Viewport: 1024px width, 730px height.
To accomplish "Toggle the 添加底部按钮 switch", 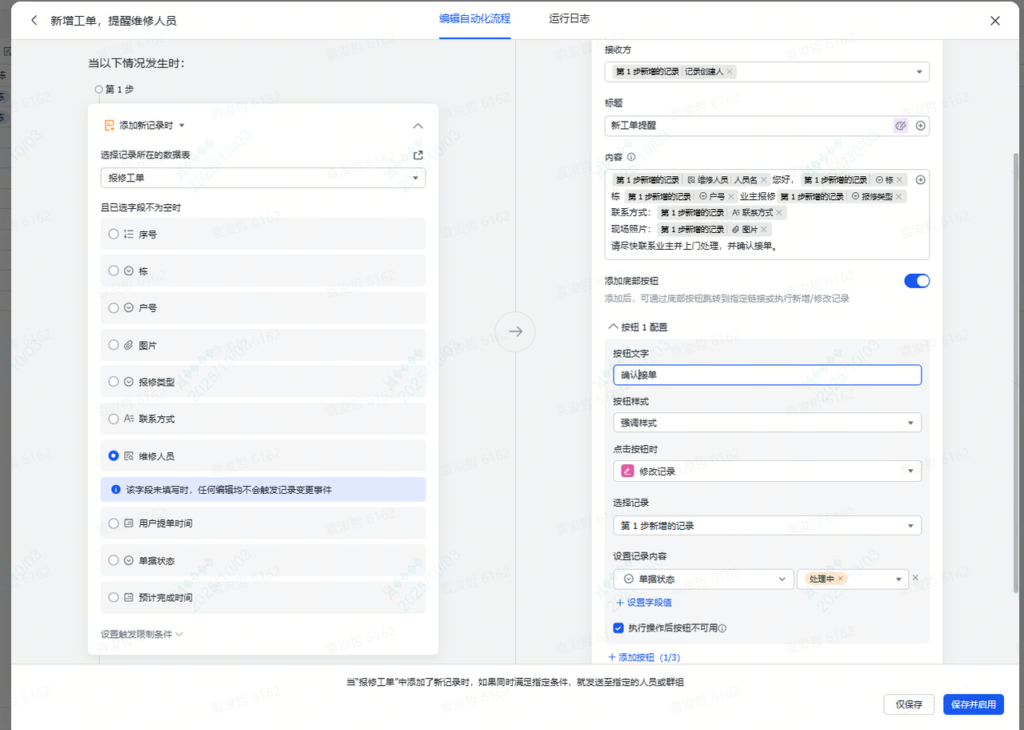I will click(x=916, y=281).
